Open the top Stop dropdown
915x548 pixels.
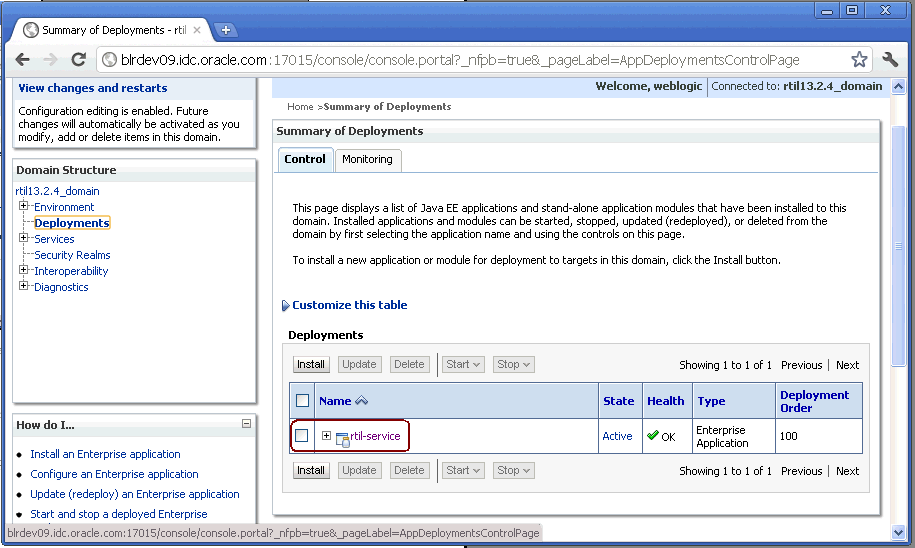pos(513,364)
